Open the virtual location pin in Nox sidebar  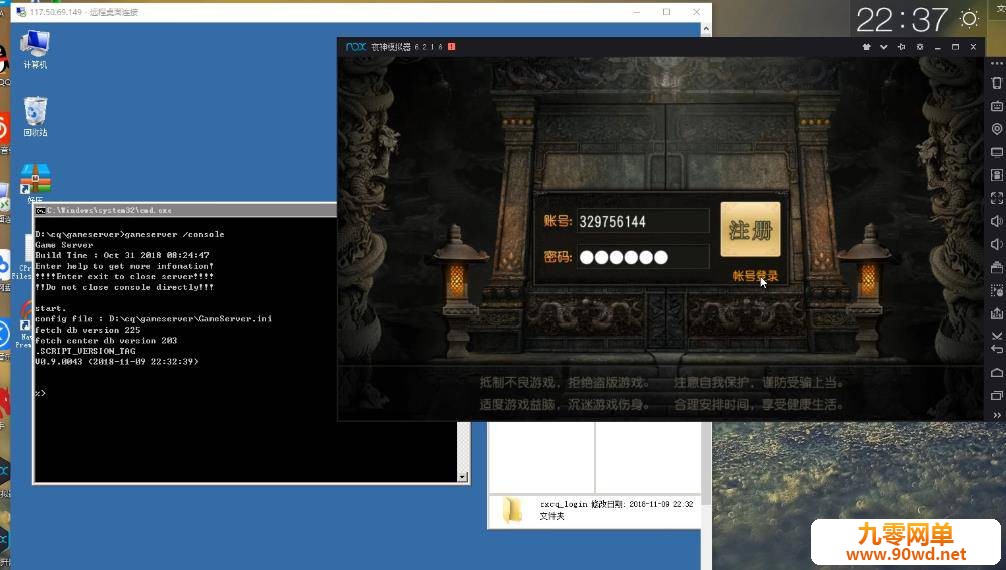996,129
